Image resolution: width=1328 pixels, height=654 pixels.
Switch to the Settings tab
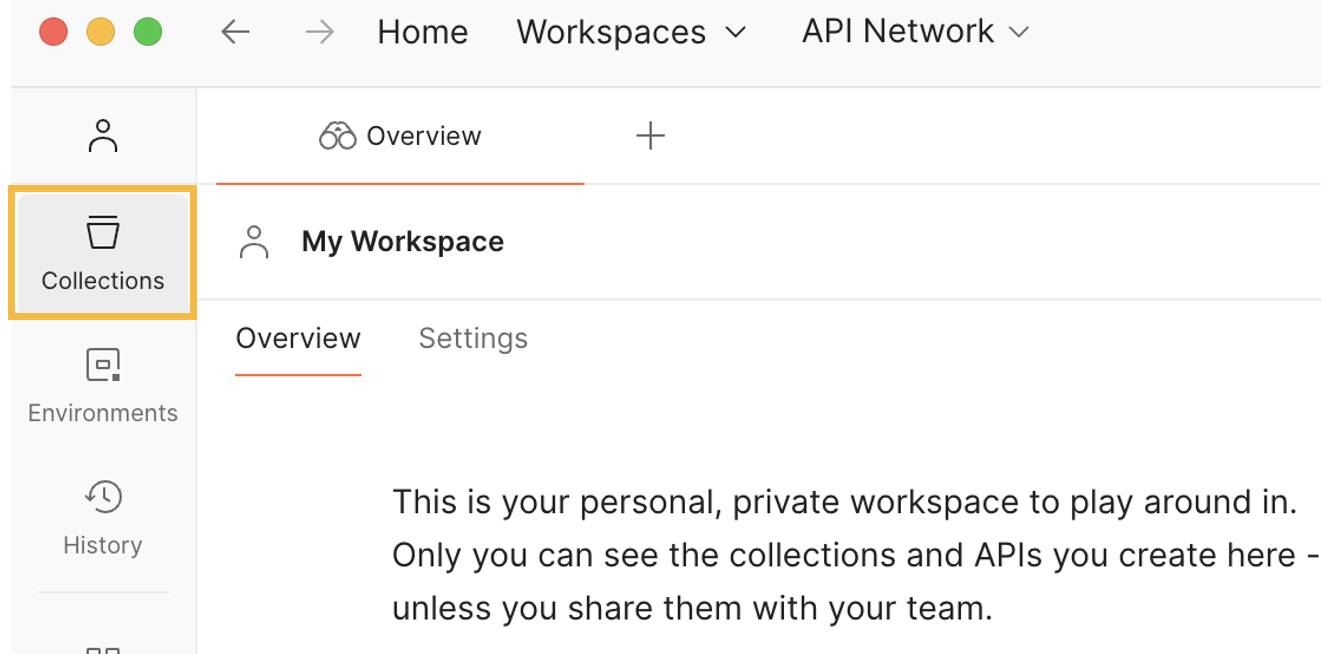click(x=473, y=338)
